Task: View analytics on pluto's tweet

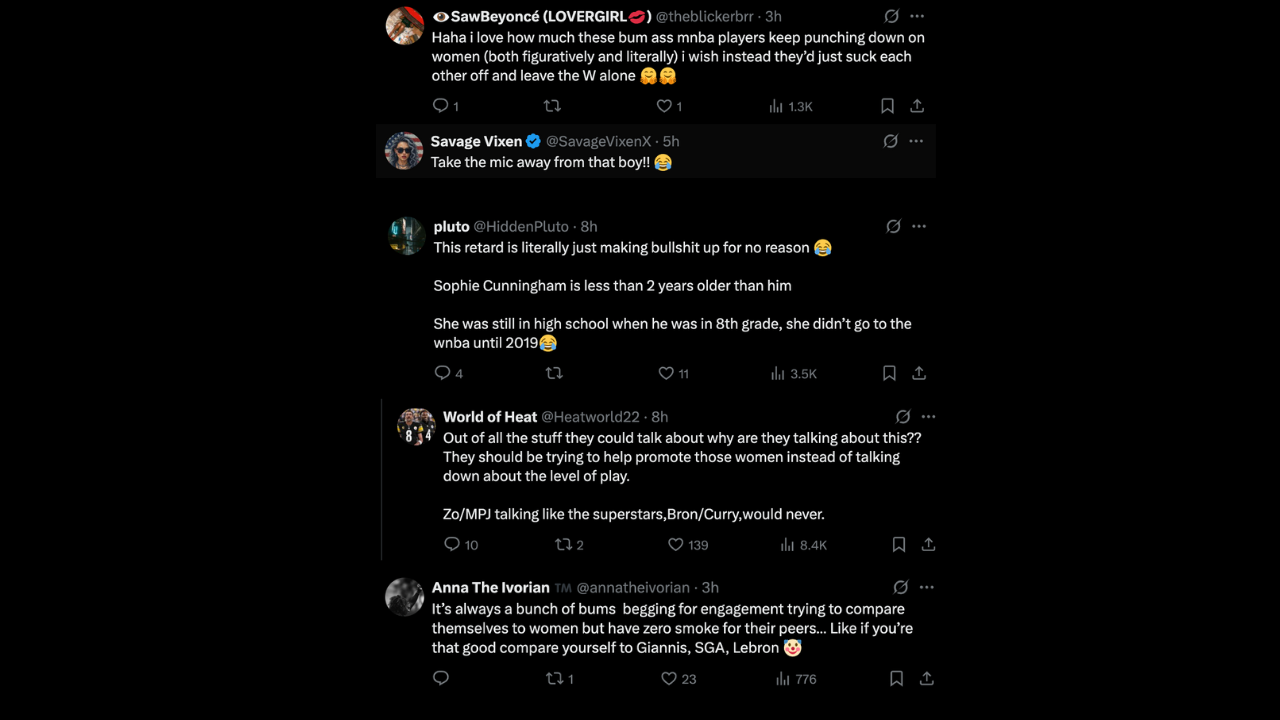Action: [x=779, y=373]
